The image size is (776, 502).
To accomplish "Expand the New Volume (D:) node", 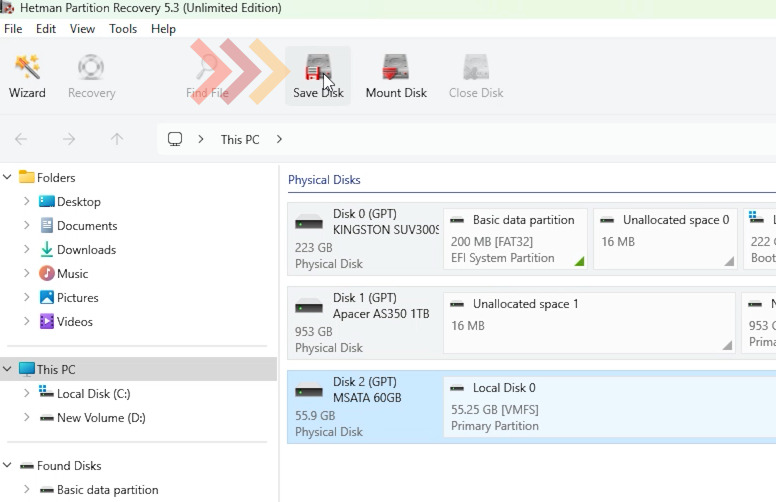I will [27, 417].
